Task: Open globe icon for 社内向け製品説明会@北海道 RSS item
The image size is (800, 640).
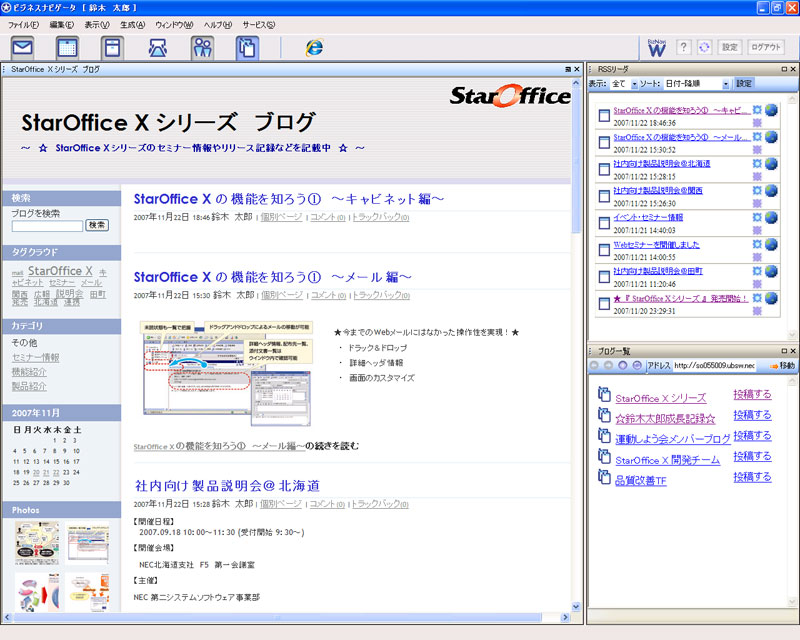Action: click(771, 163)
